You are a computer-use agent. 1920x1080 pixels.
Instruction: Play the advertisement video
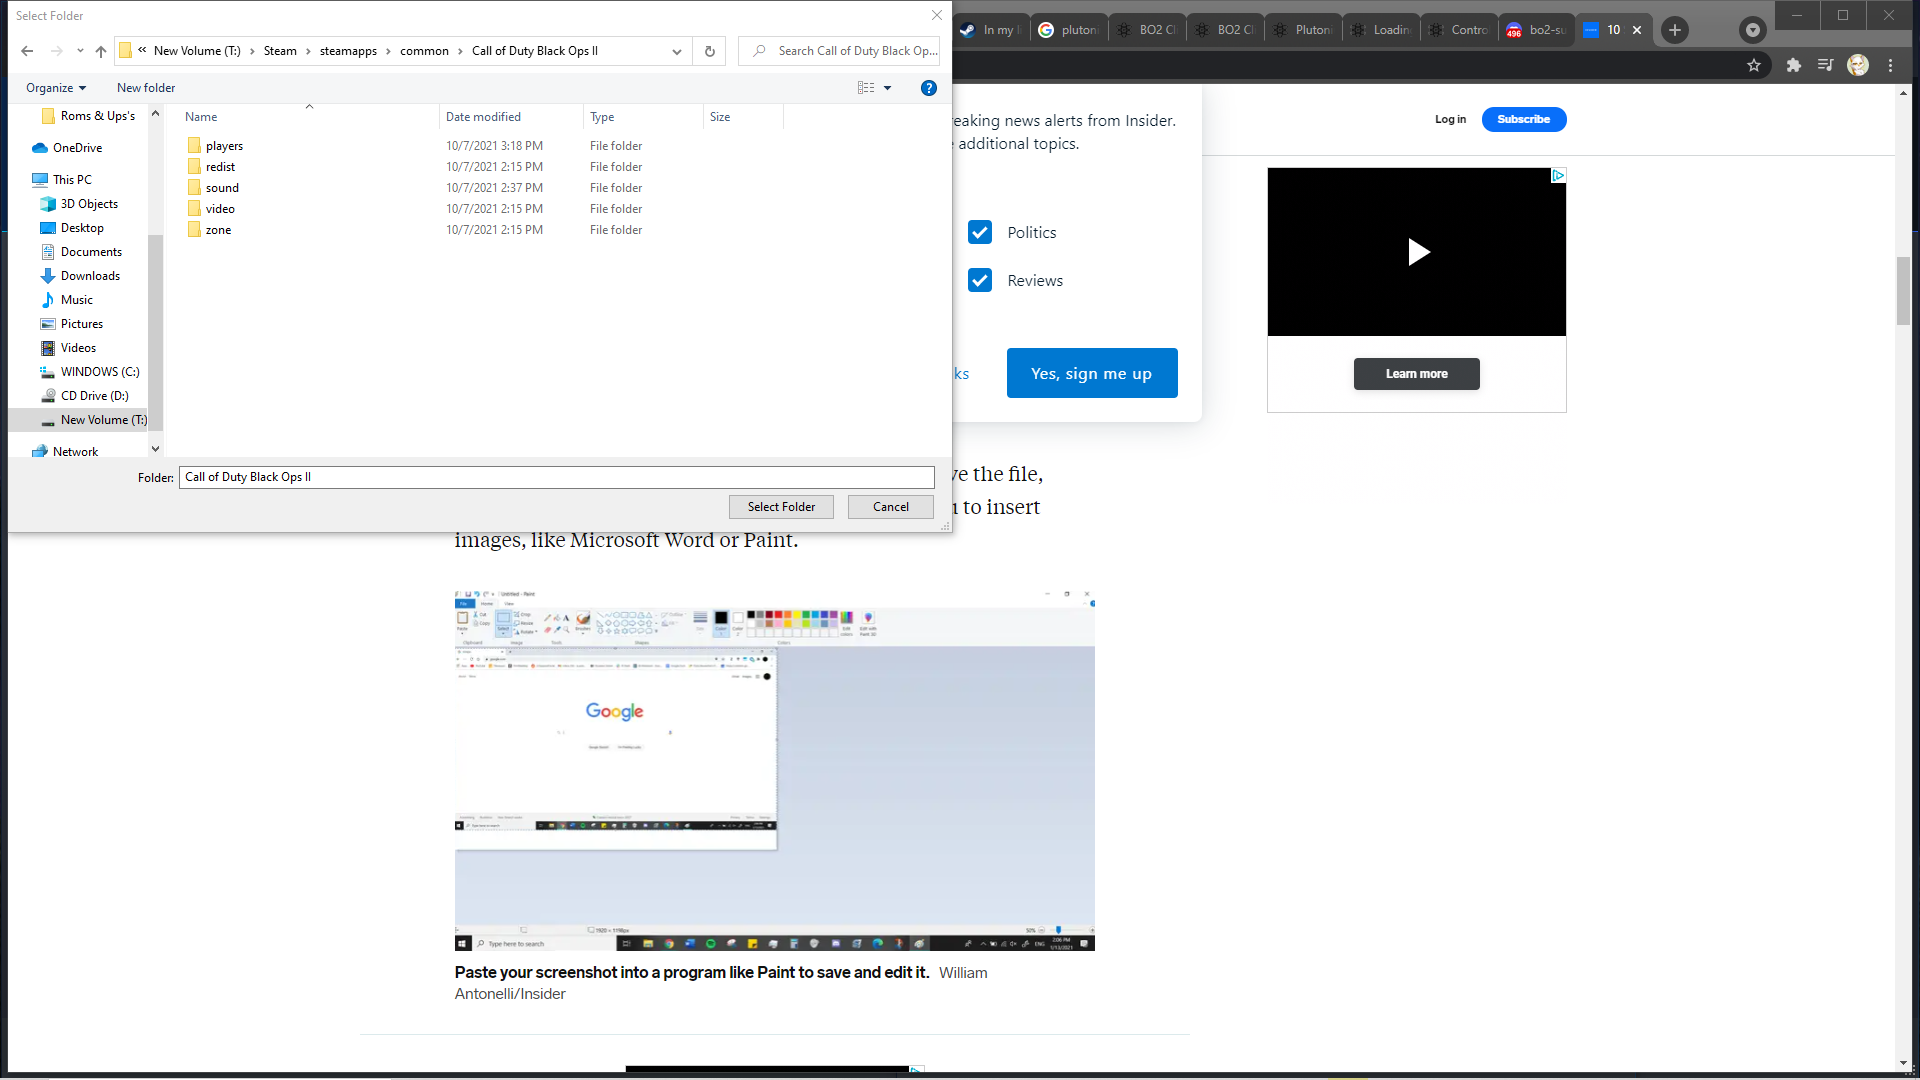click(x=1417, y=252)
